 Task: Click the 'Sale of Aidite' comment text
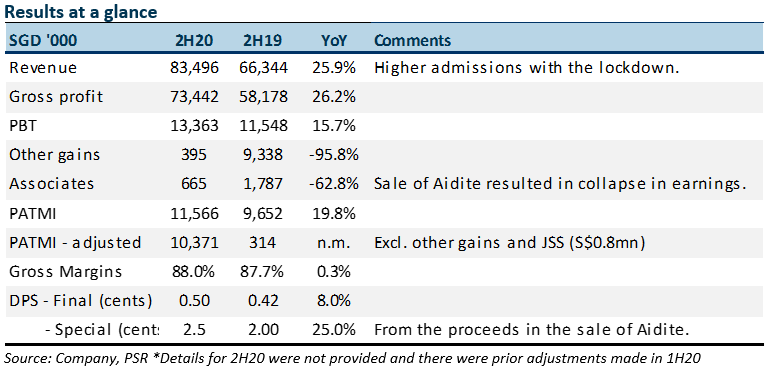560,184
